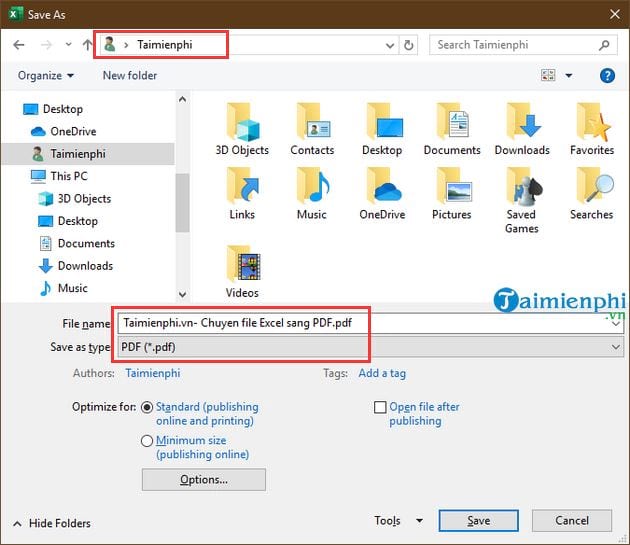Go up one folder level

point(87,45)
